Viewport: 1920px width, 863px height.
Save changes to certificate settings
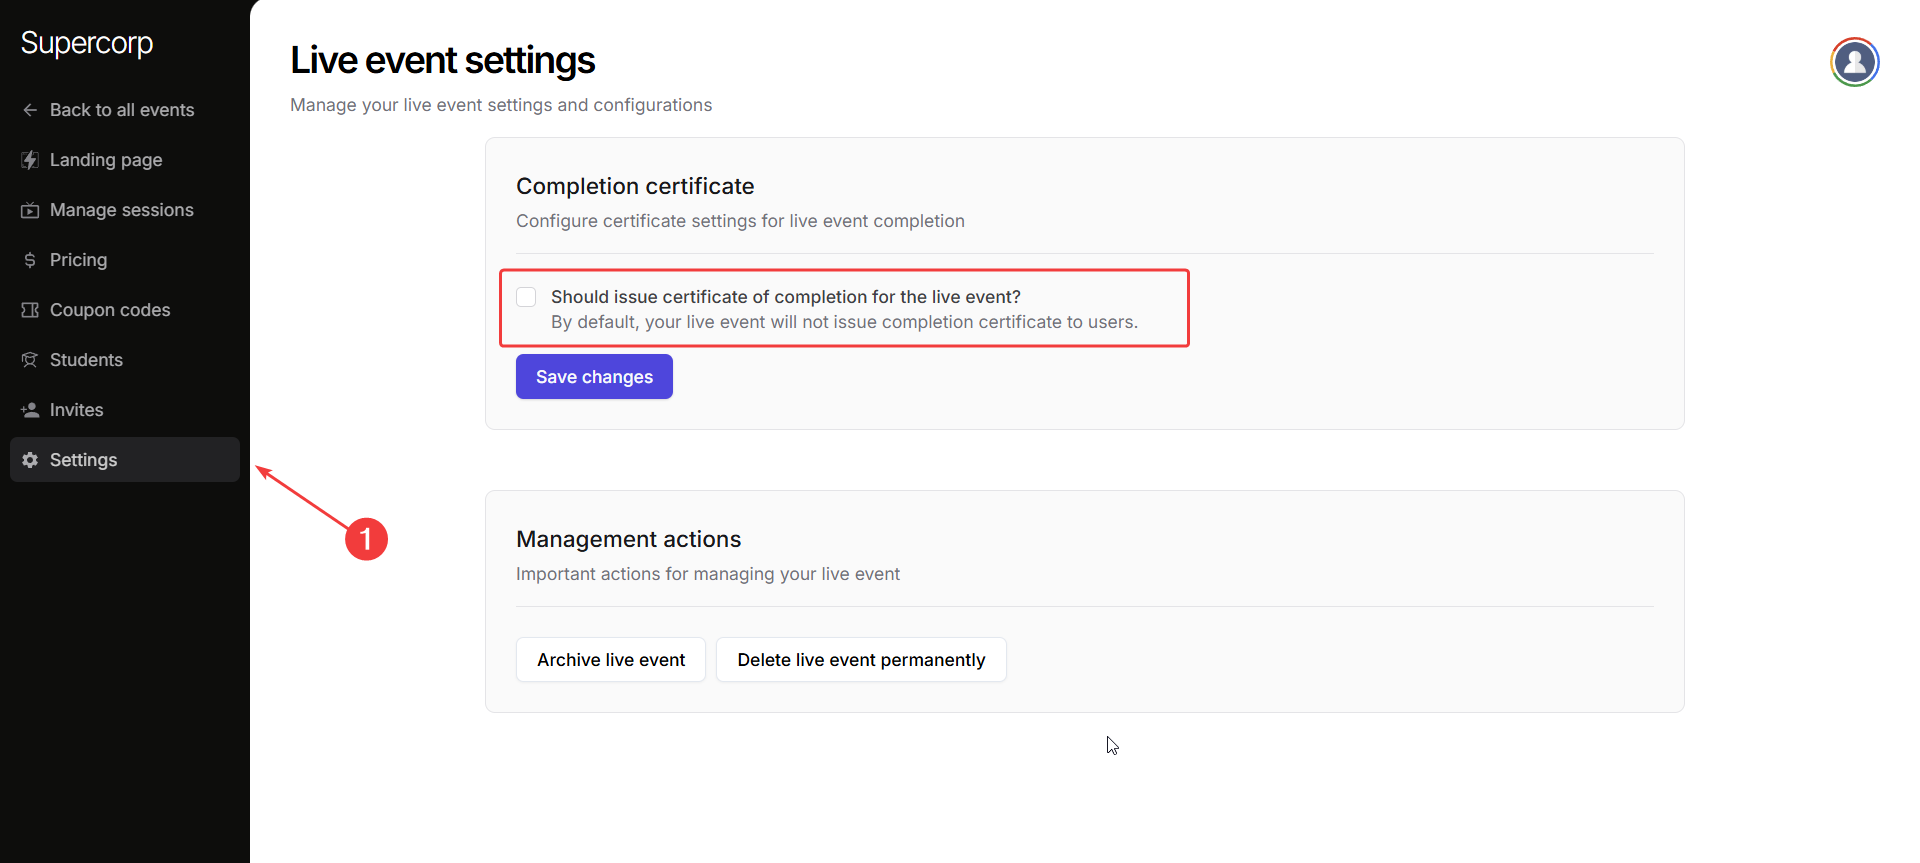[x=594, y=377]
